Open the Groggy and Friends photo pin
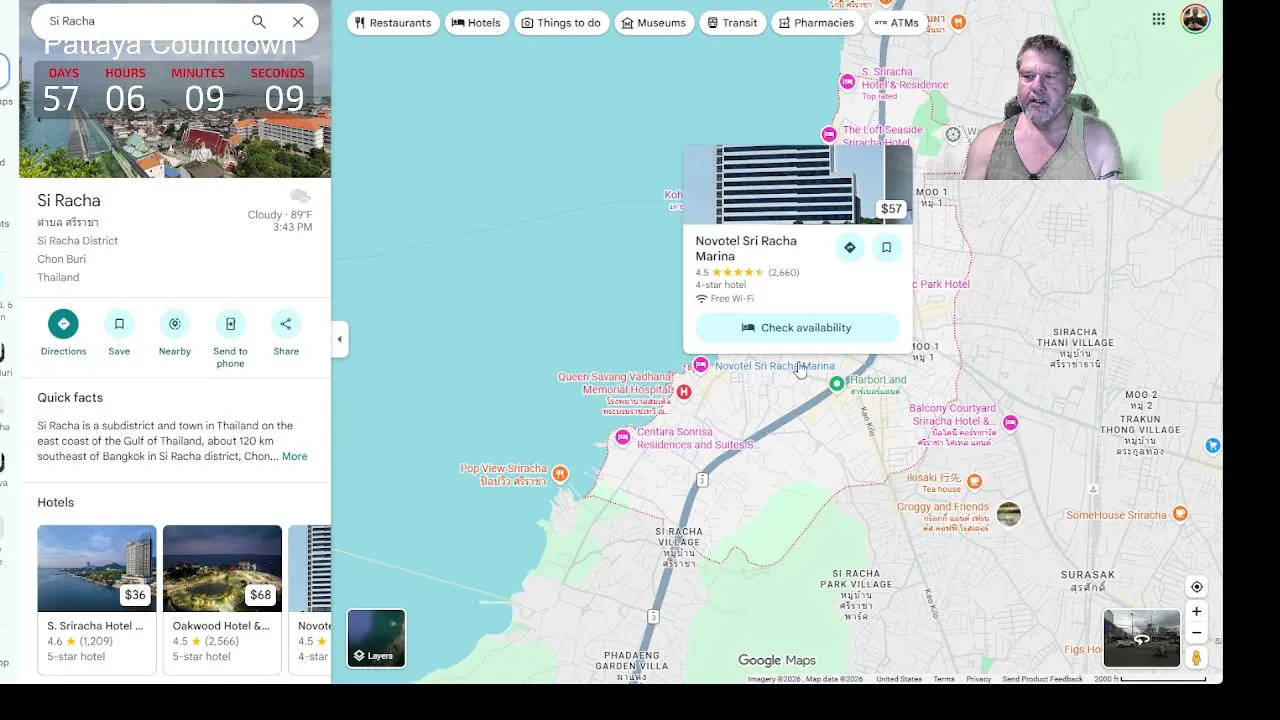The height and width of the screenshot is (720, 1280). coord(1009,514)
